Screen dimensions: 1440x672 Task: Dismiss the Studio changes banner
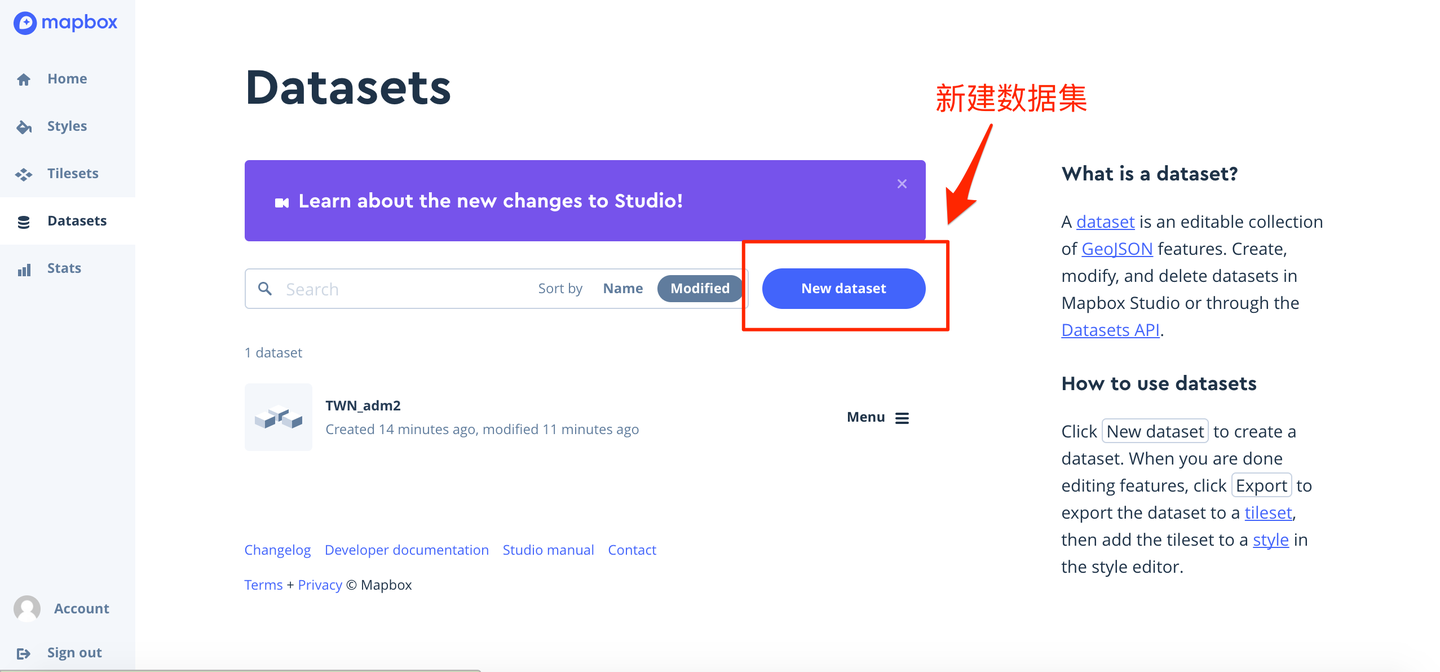pyautogui.click(x=901, y=183)
